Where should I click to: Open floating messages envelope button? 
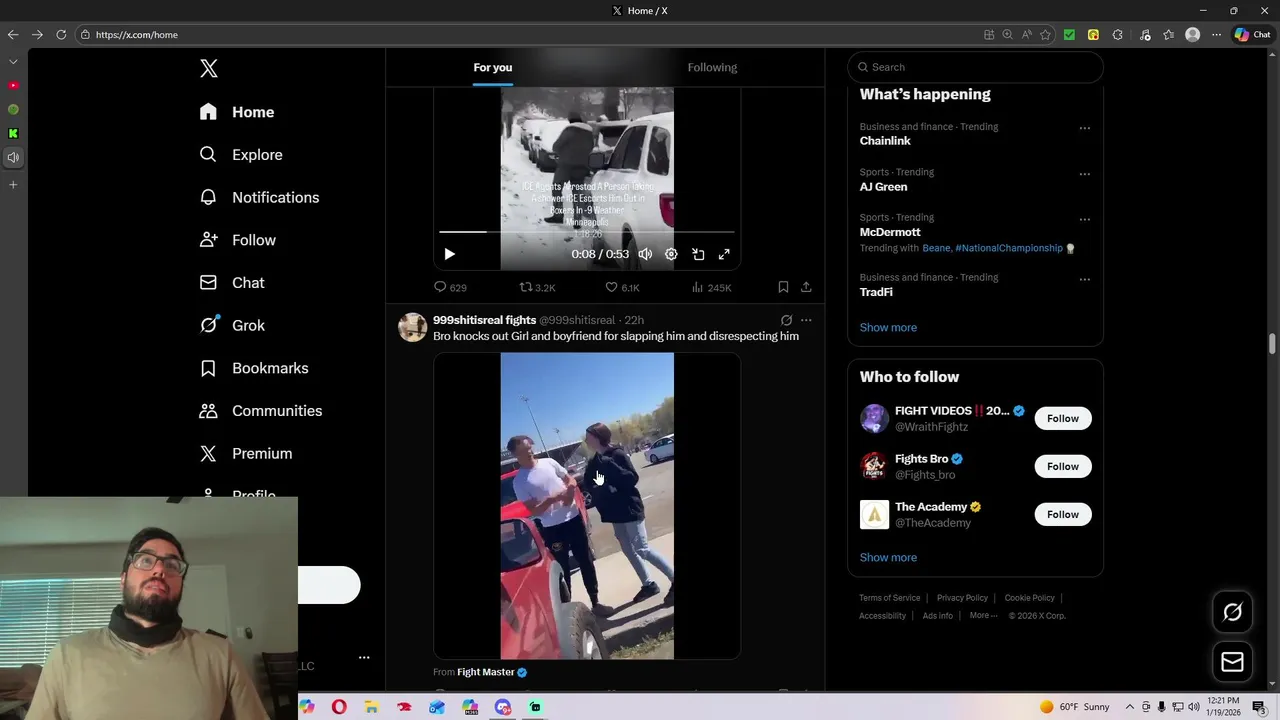pyautogui.click(x=1232, y=662)
